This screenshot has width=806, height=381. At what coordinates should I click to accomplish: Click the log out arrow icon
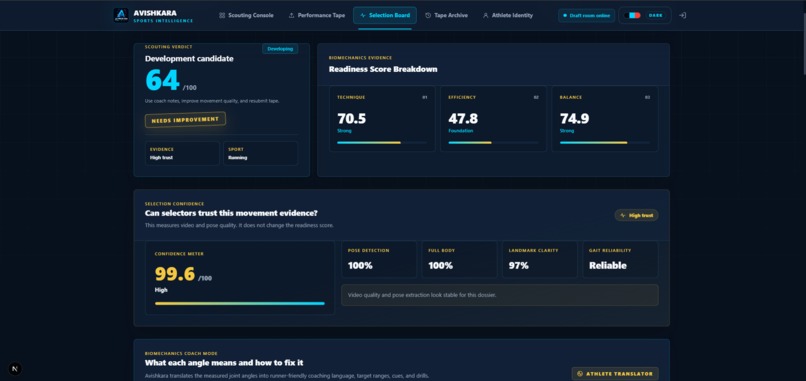tap(682, 15)
